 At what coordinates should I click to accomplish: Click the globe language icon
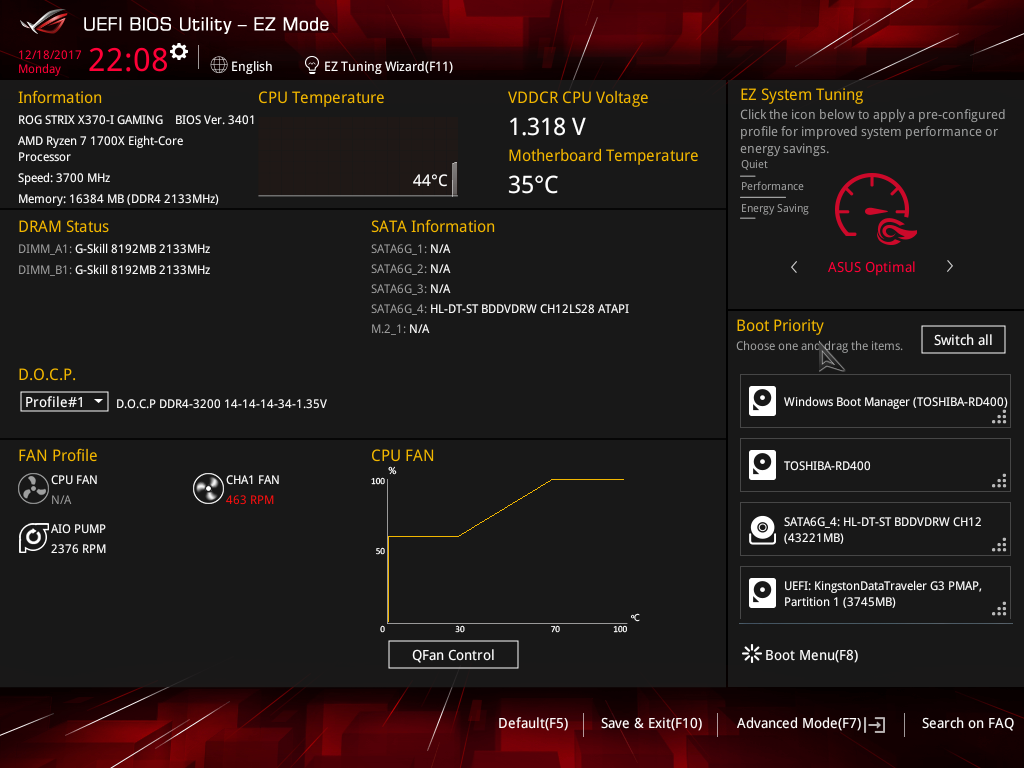pos(219,65)
